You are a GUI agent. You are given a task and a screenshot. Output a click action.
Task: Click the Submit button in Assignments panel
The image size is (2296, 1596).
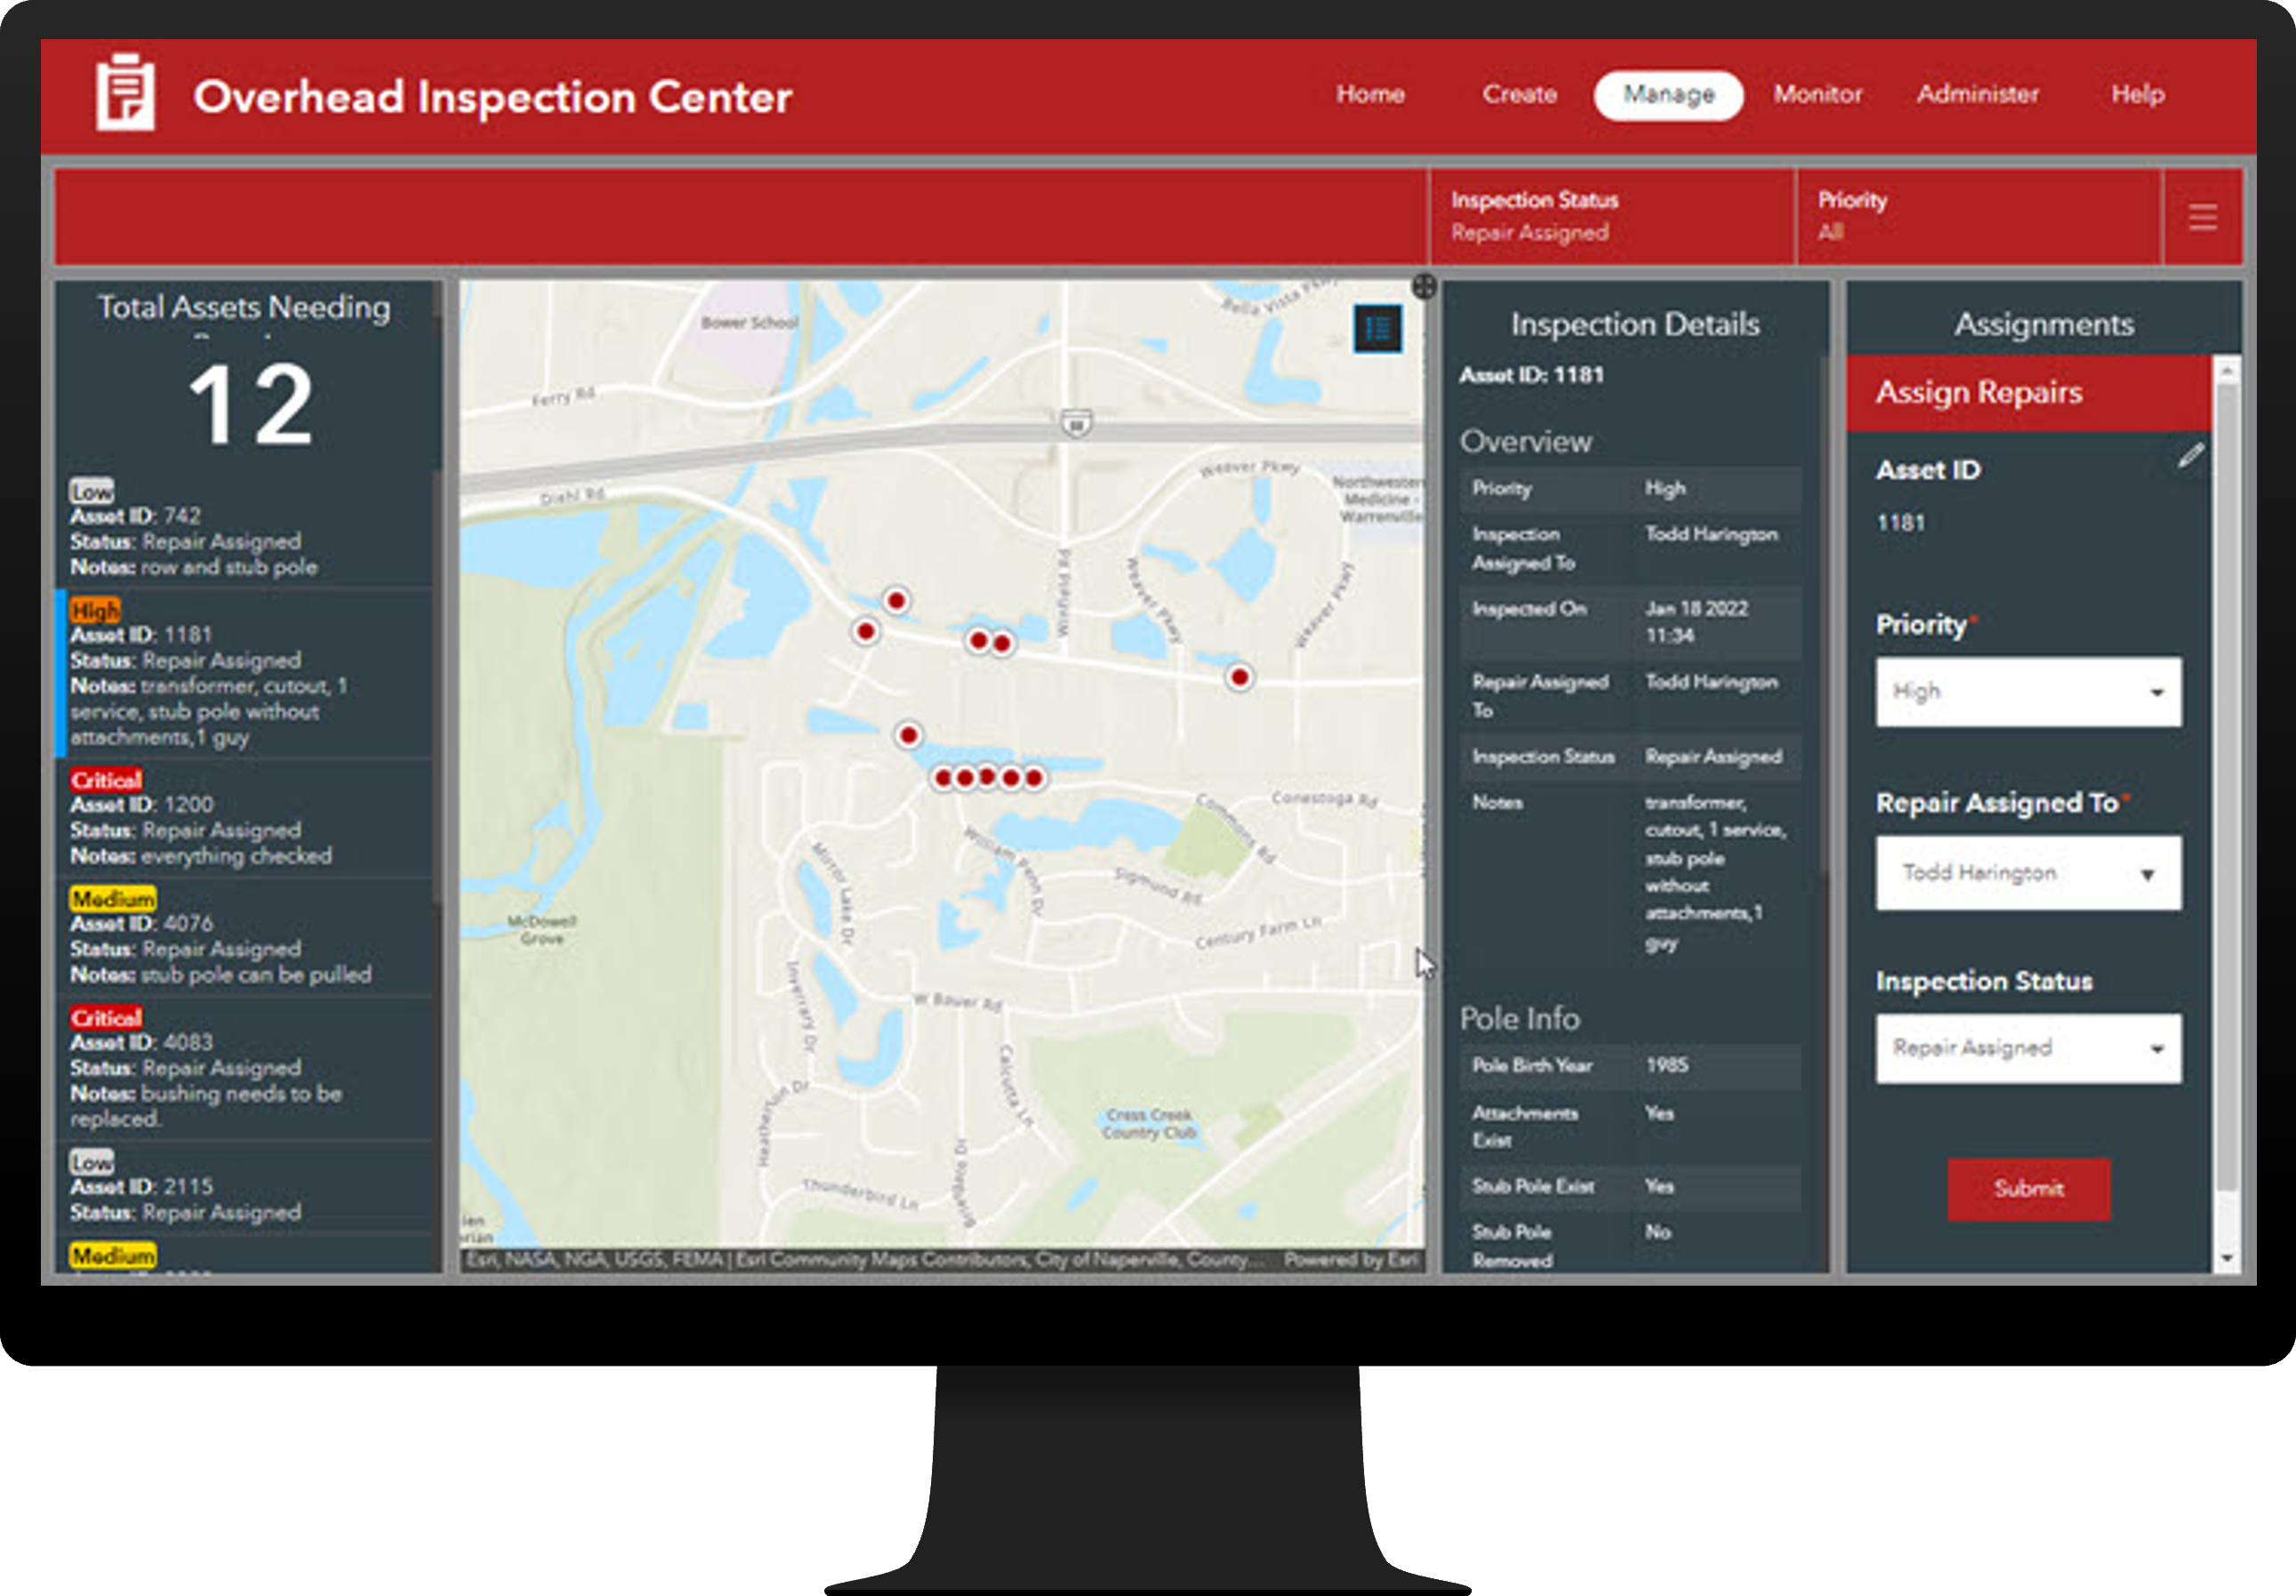tap(2029, 1188)
